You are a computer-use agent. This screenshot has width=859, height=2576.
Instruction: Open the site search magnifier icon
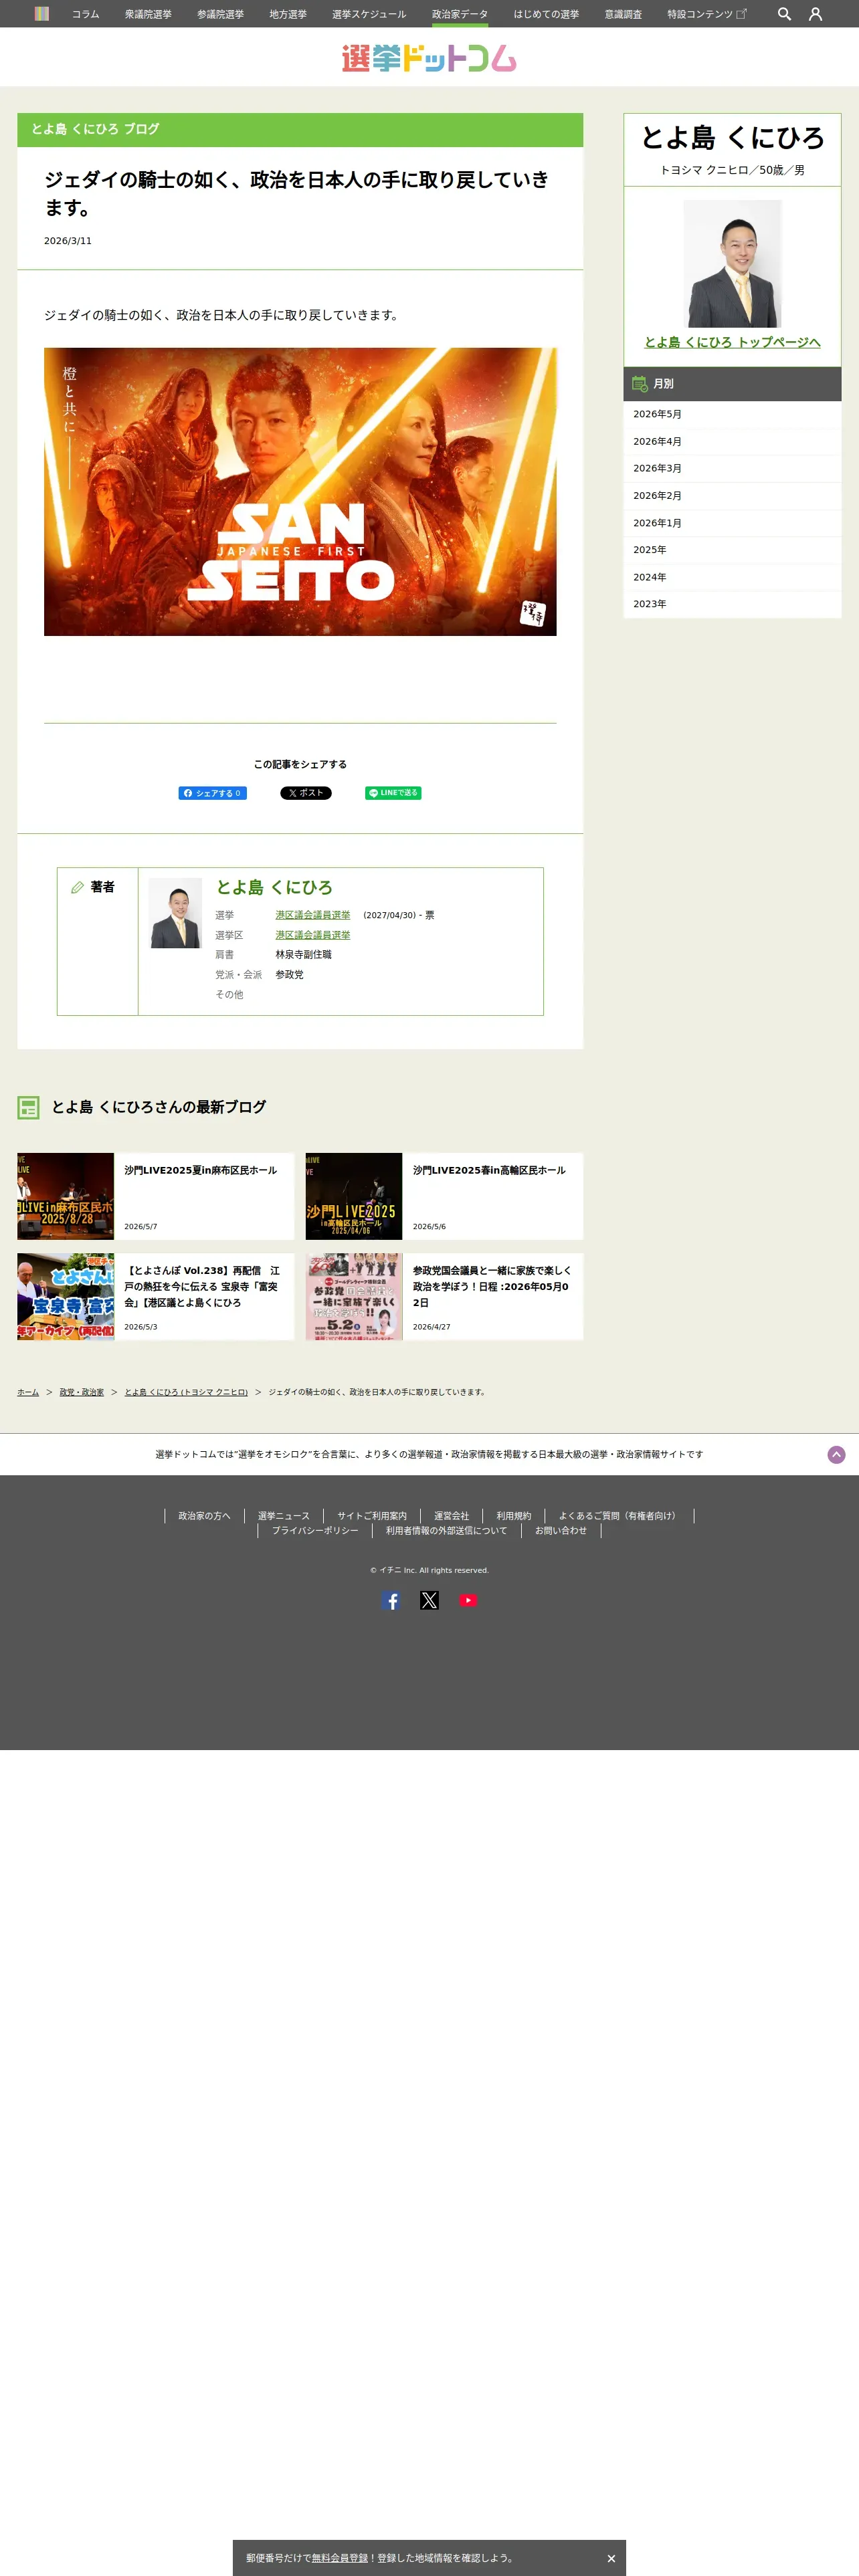click(x=784, y=14)
